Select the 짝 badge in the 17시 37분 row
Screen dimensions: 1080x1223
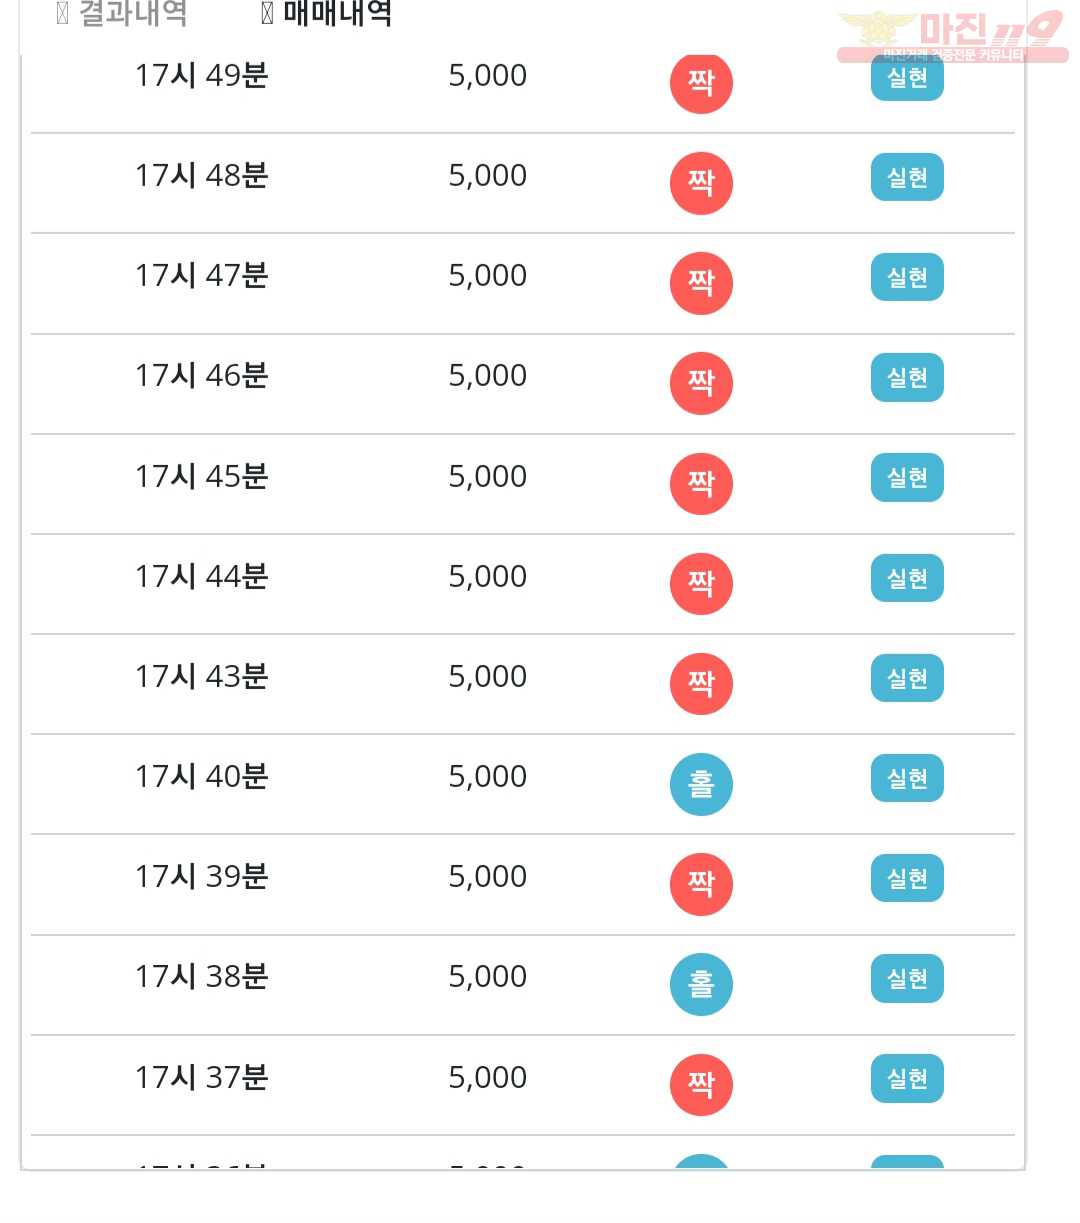coord(701,1084)
